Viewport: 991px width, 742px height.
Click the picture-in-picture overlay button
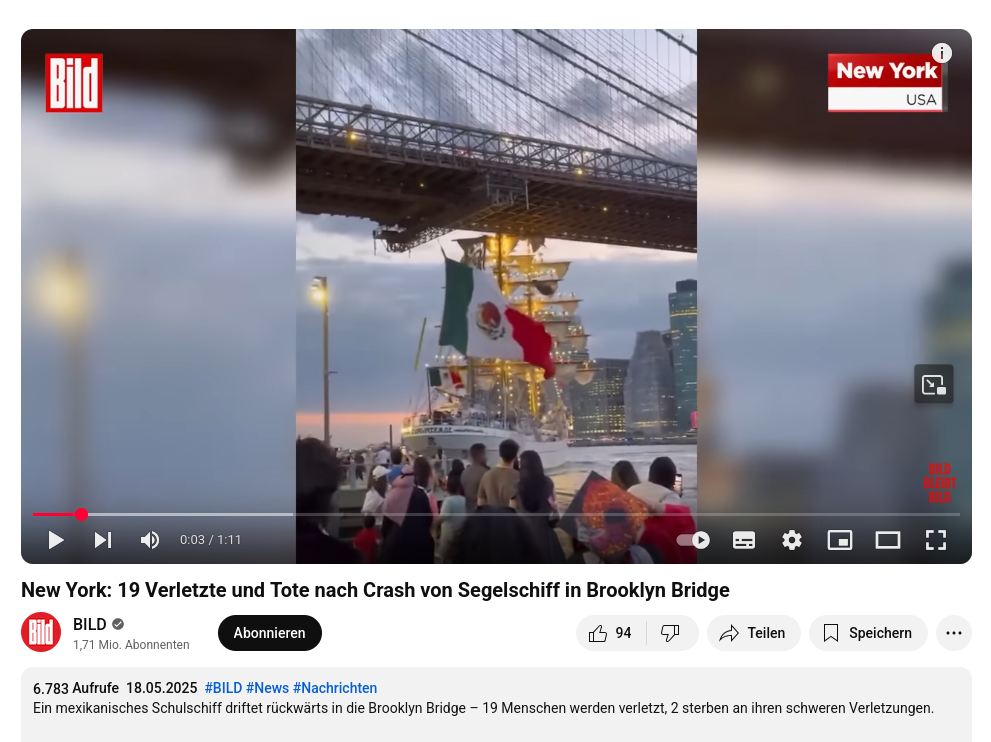pyautogui.click(x=933, y=384)
